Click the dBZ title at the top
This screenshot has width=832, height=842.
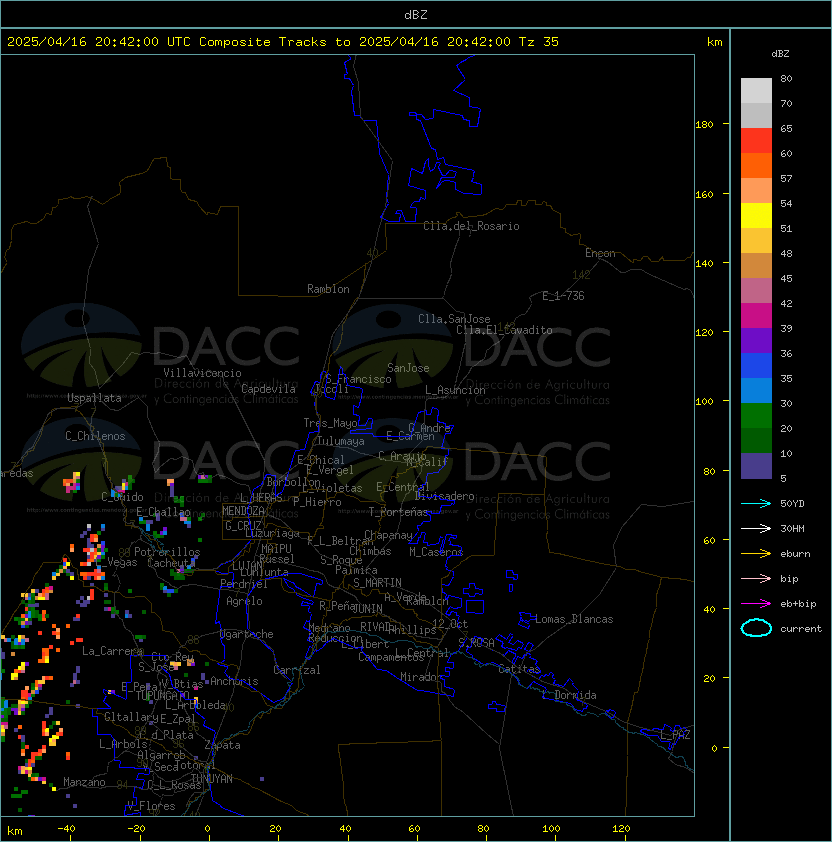pos(416,15)
